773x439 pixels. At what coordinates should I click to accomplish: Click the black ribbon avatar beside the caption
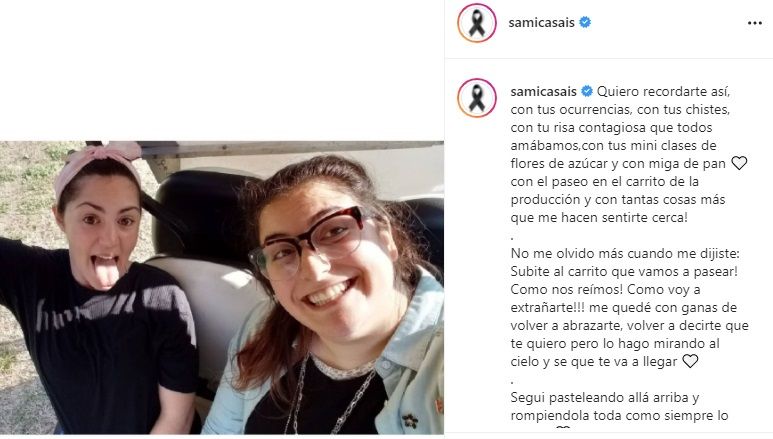(477, 98)
